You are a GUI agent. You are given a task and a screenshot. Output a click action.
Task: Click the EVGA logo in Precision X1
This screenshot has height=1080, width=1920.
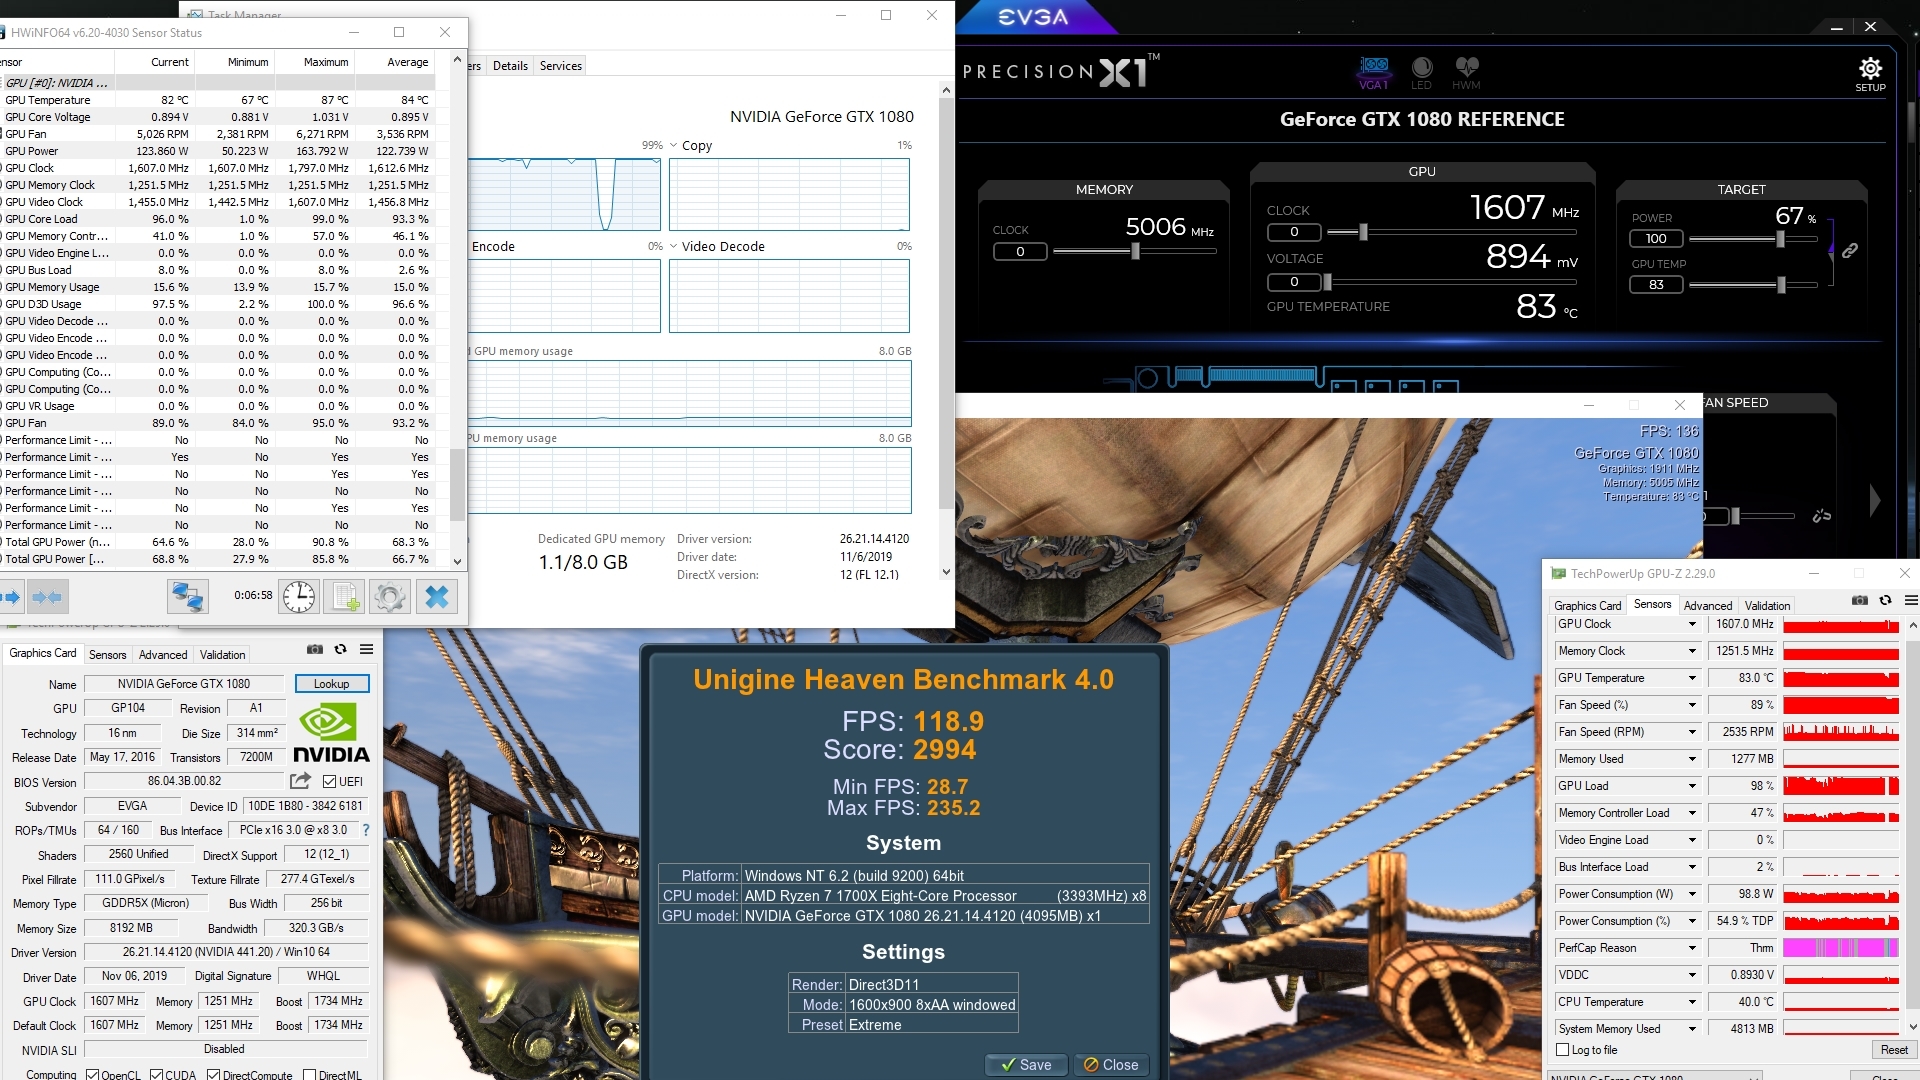click(1034, 17)
